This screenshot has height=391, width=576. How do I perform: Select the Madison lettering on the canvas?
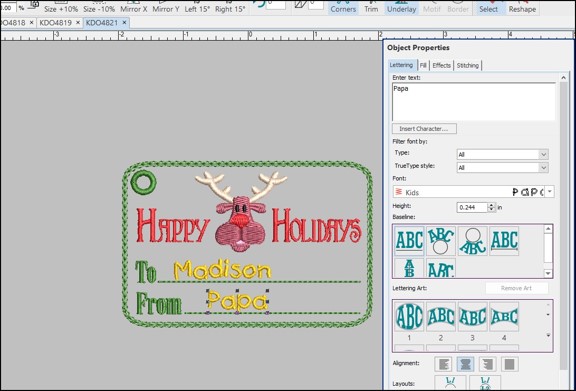pos(223,270)
